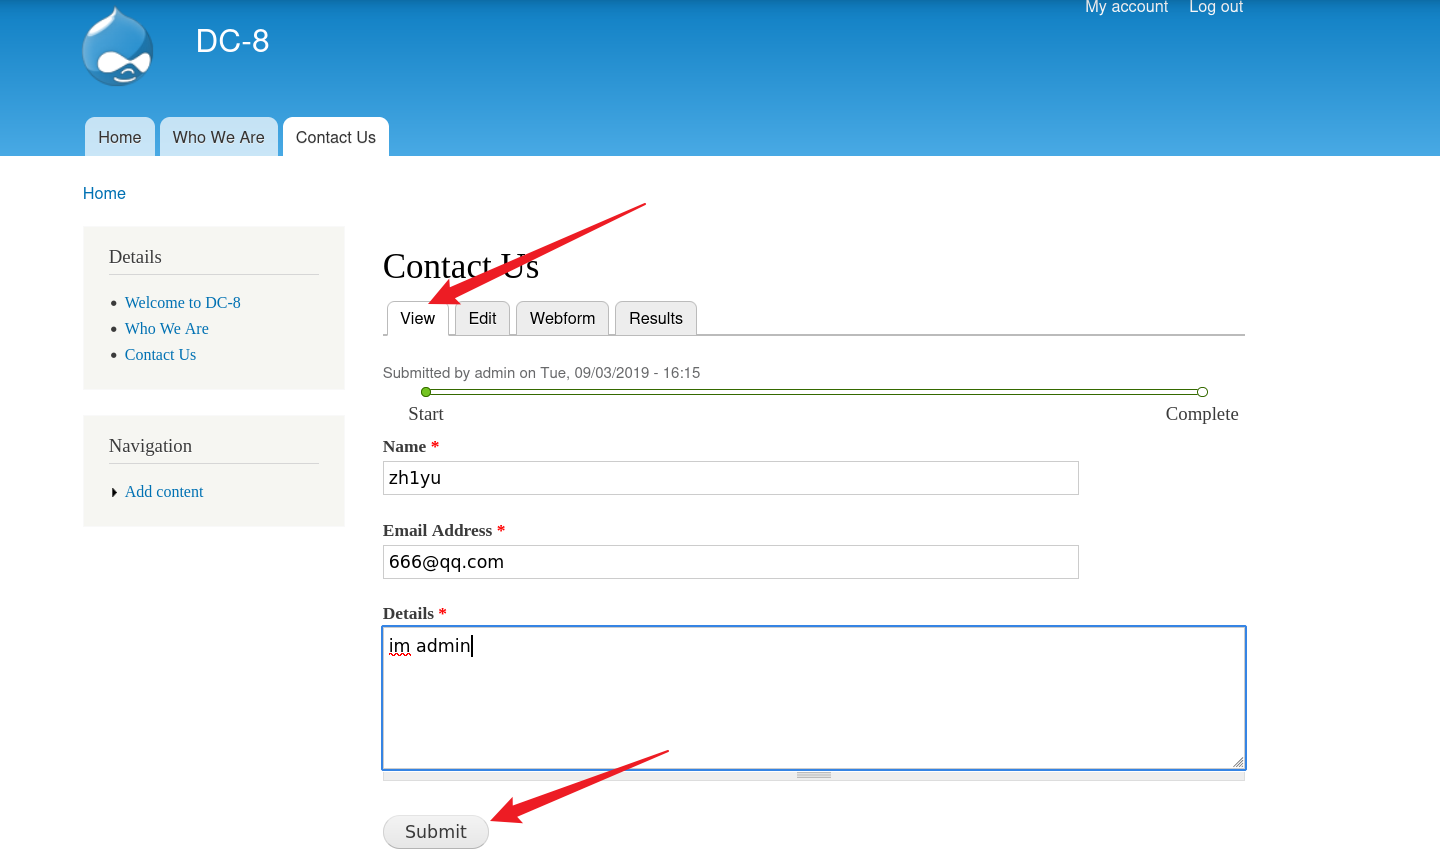
Task: Click the Submit button
Action: [x=435, y=831]
